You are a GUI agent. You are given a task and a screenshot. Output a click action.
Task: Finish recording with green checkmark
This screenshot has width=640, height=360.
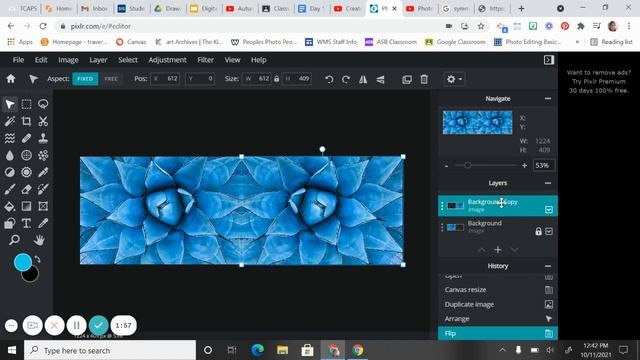click(98, 325)
